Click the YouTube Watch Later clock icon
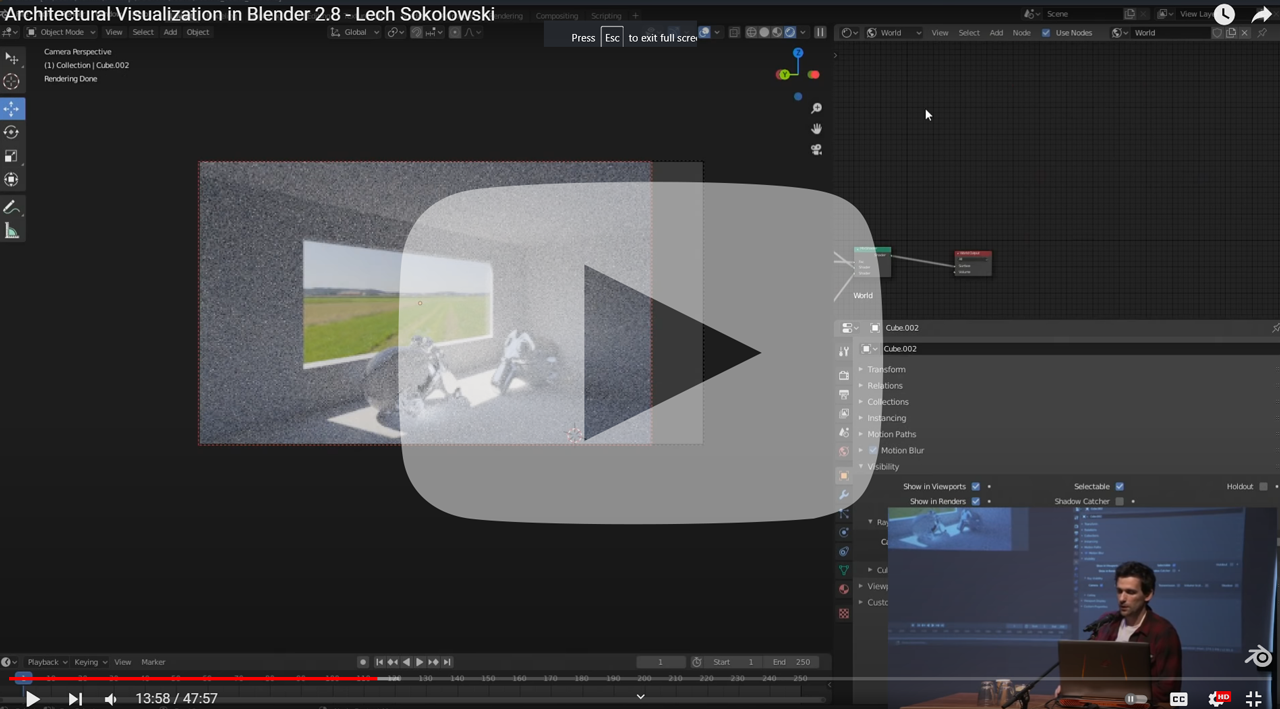1280x709 pixels. (1224, 15)
